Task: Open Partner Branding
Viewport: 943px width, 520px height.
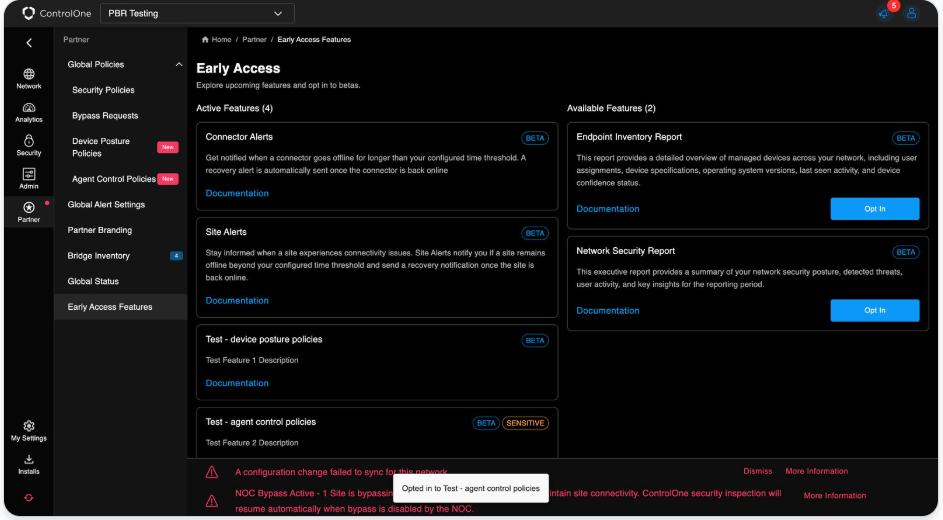Action: [x=99, y=230]
